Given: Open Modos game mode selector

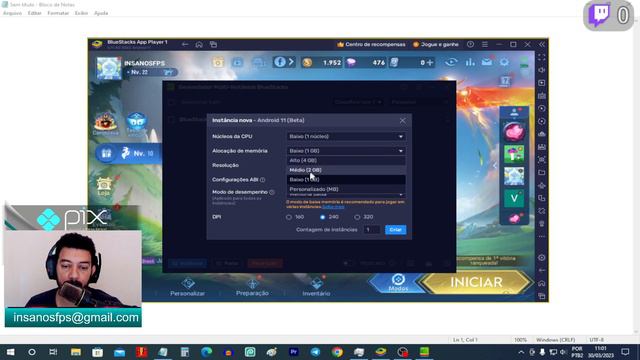Looking at the screenshot, I should pos(398,283).
